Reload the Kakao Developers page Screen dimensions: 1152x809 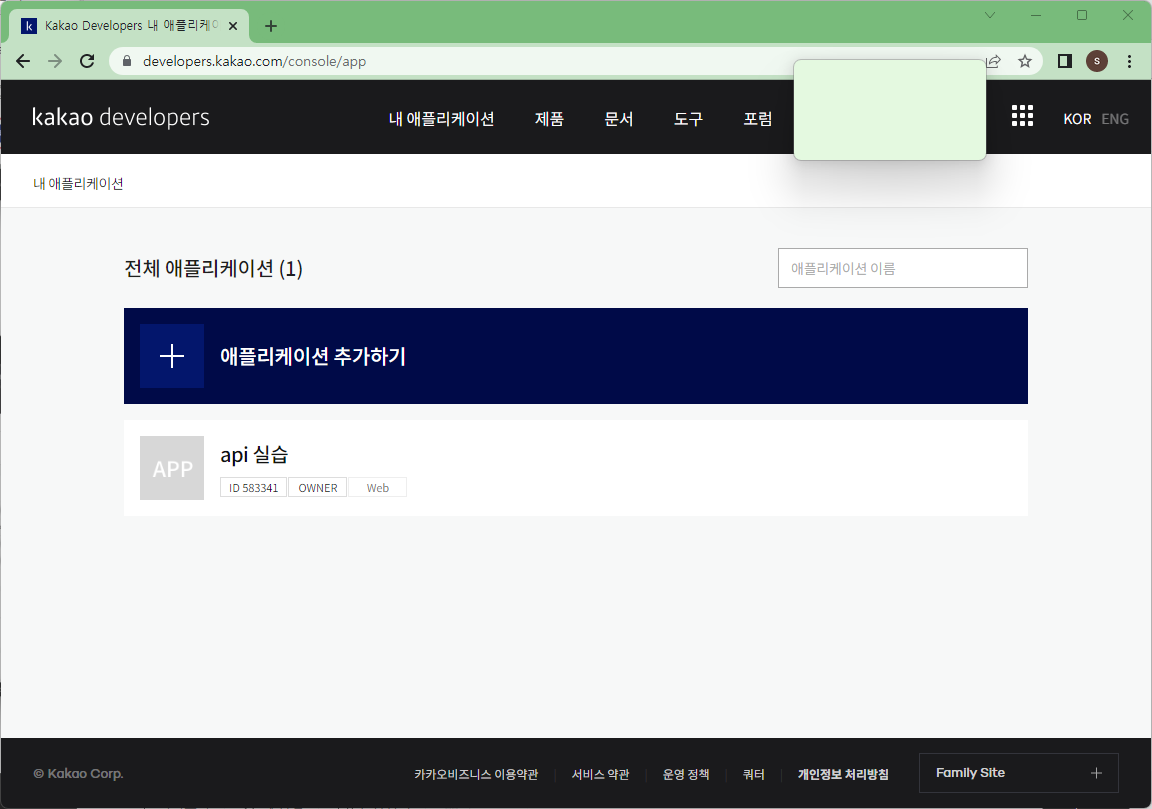coord(87,61)
